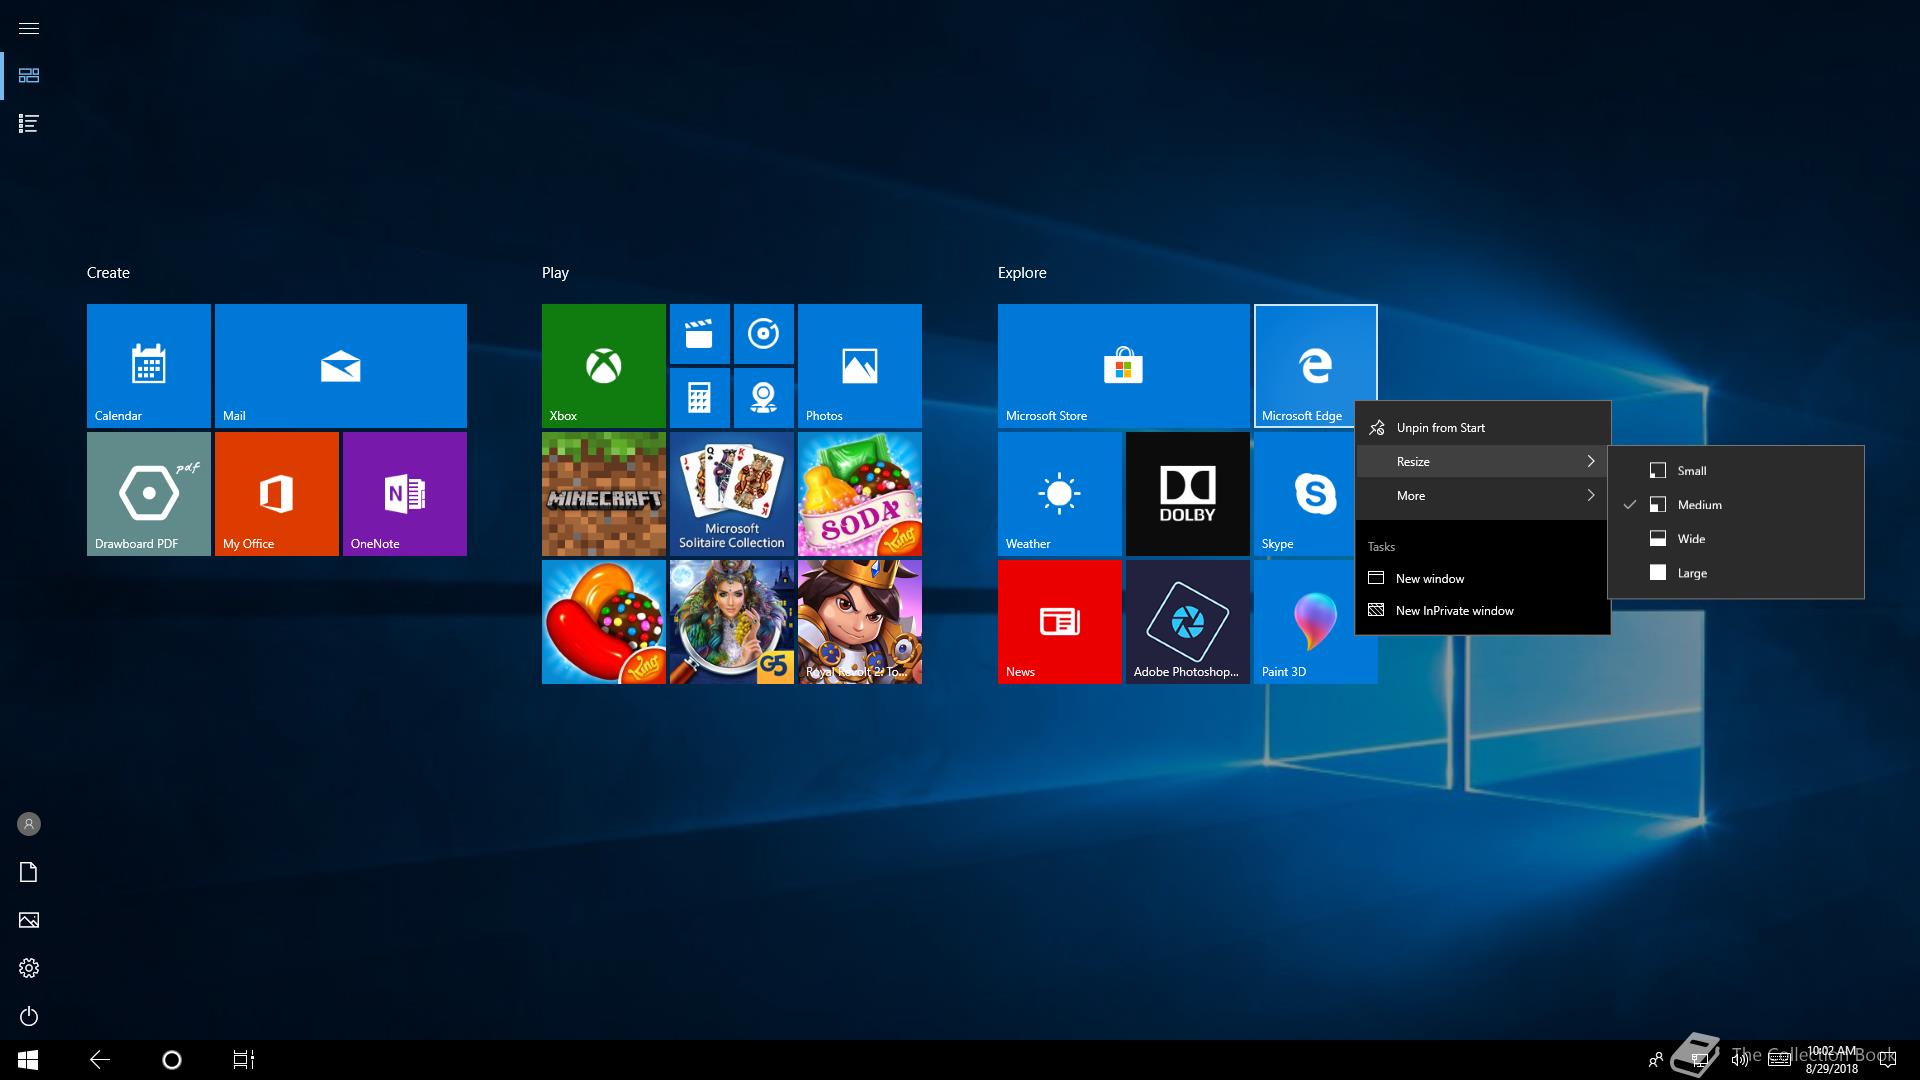
Task: Click the Create group header
Action: click(108, 273)
